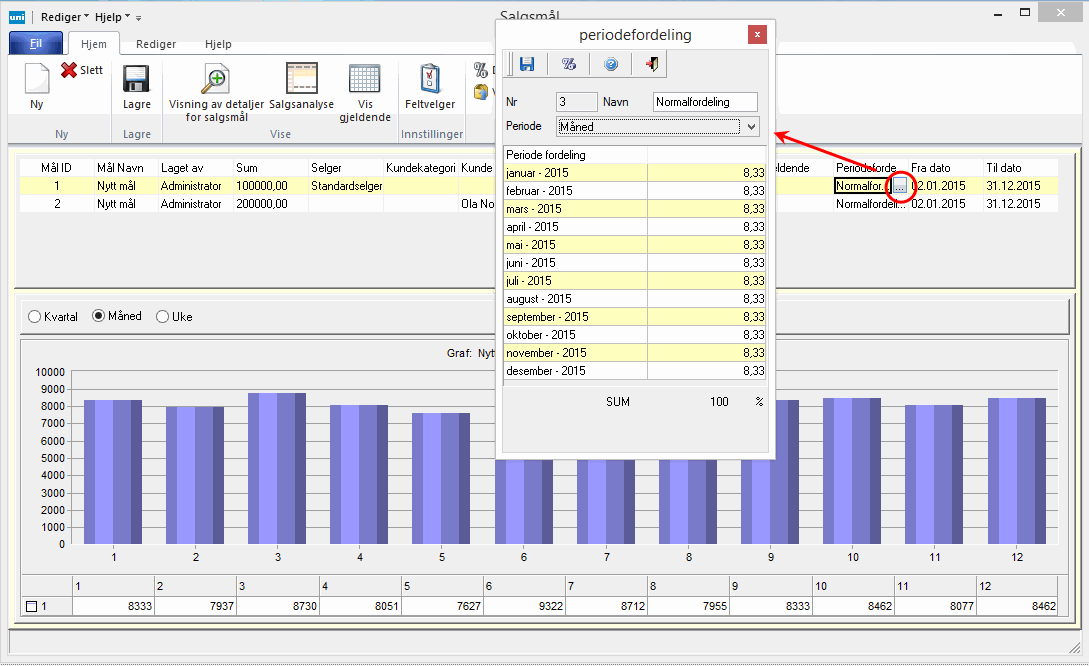Image resolution: width=1089 pixels, height=666 pixels.
Task: Click the Vis gjeldende calendar icon
Action: (364, 79)
